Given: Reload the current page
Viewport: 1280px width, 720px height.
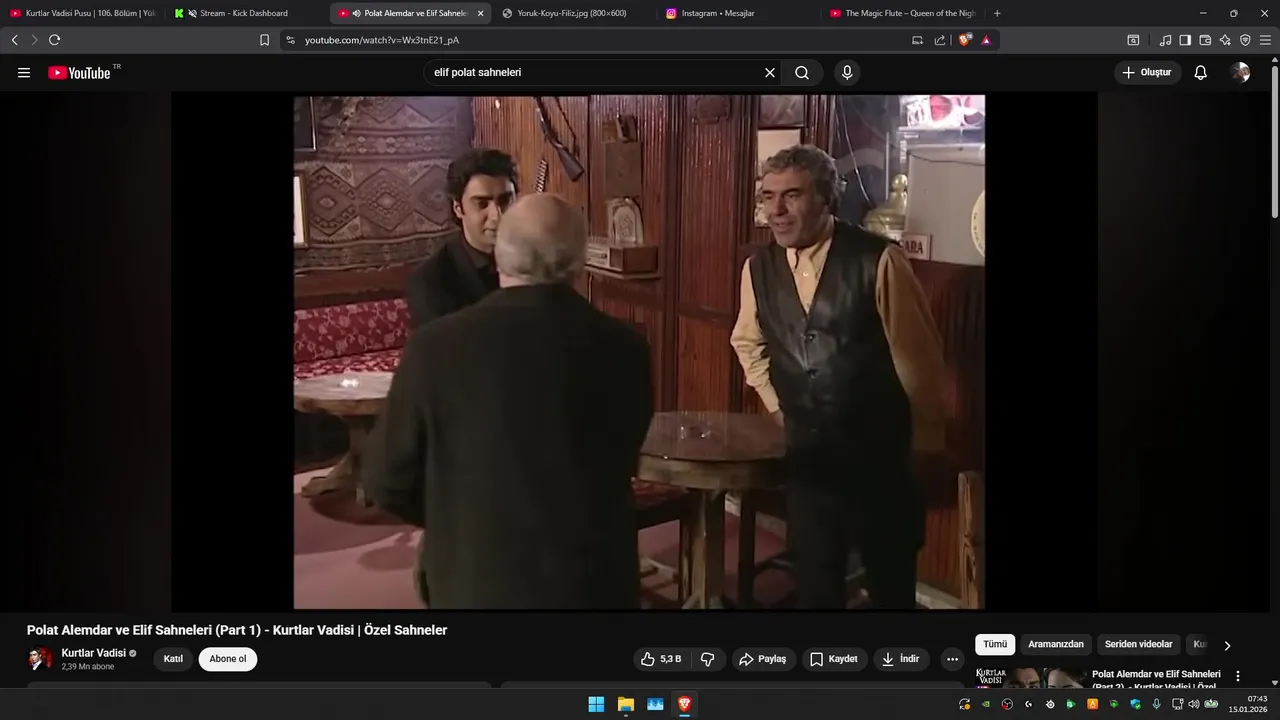Looking at the screenshot, I should coord(54,40).
